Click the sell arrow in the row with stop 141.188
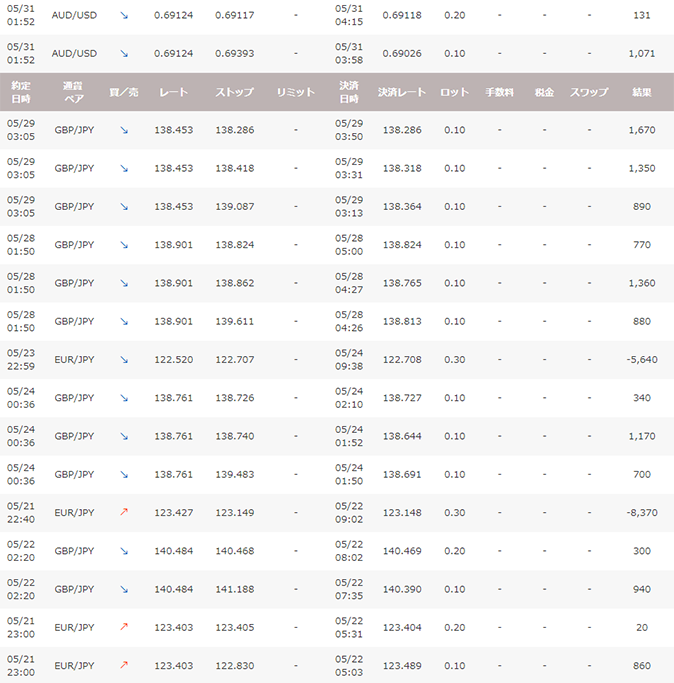This screenshot has height=683, width=674. [124, 589]
